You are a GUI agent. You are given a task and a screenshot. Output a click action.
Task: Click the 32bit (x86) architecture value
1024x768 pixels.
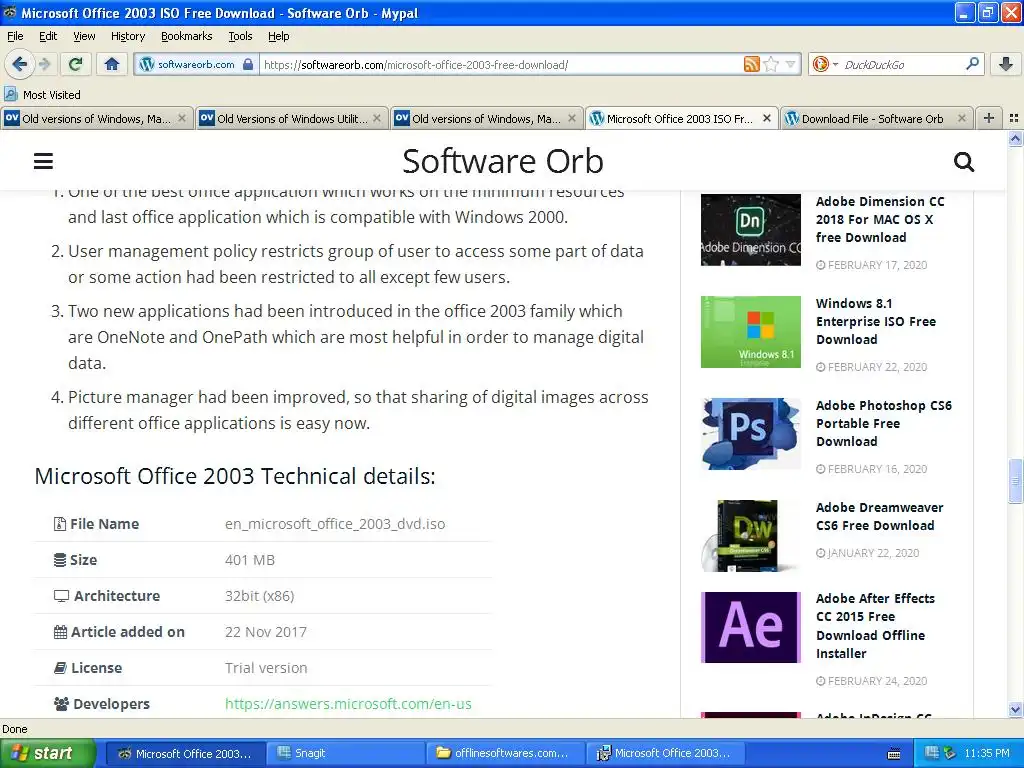tap(259, 596)
